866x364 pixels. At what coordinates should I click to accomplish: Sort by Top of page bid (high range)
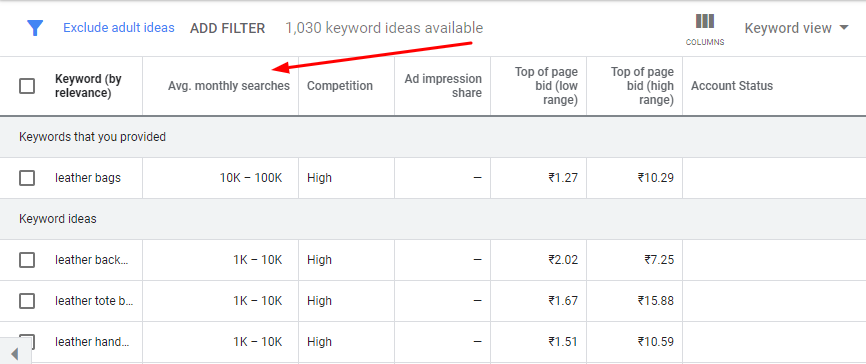642,86
